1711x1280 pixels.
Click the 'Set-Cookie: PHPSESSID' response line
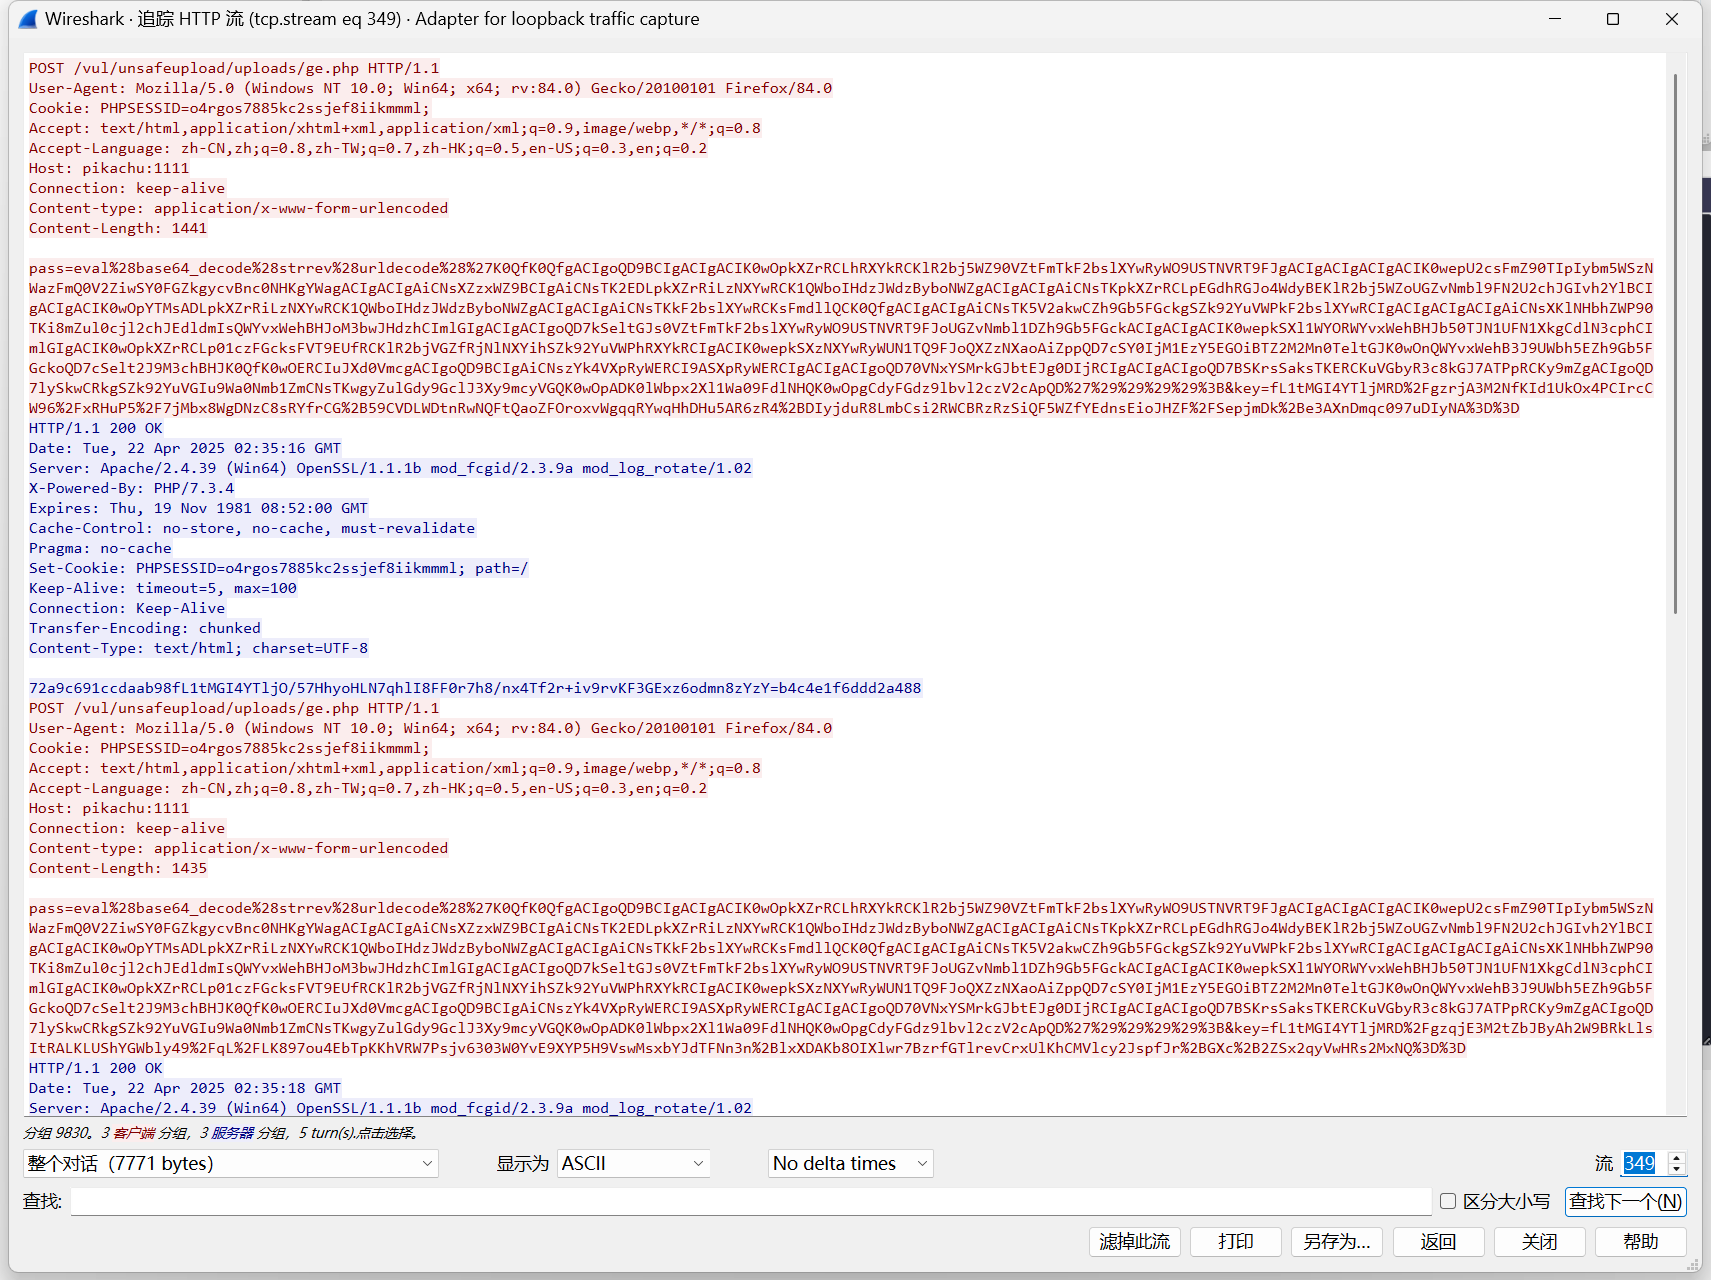point(279,568)
